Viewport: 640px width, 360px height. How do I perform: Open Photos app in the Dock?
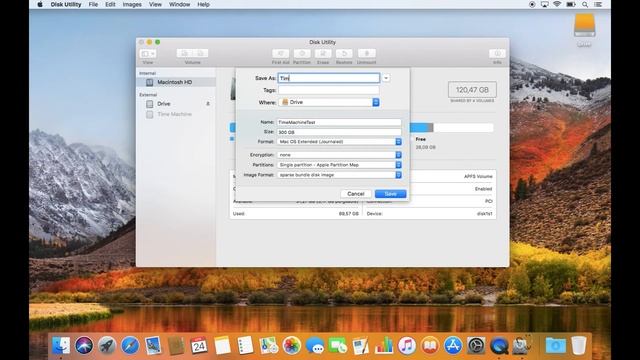coord(291,346)
